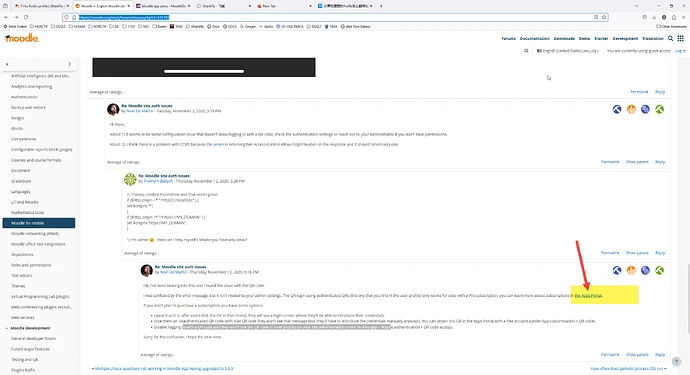The width and height of the screenshot is (690, 375).
Task: Click the Log in link
Action: (x=680, y=51)
